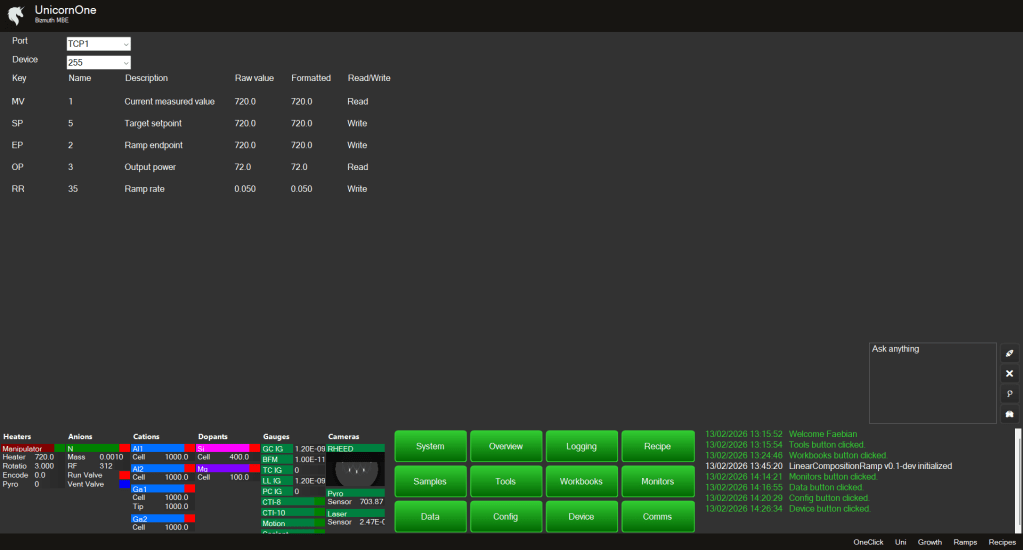The image size is (1023, 550).
Task: Open the green Workbooks button
Action: click(581, 481)
